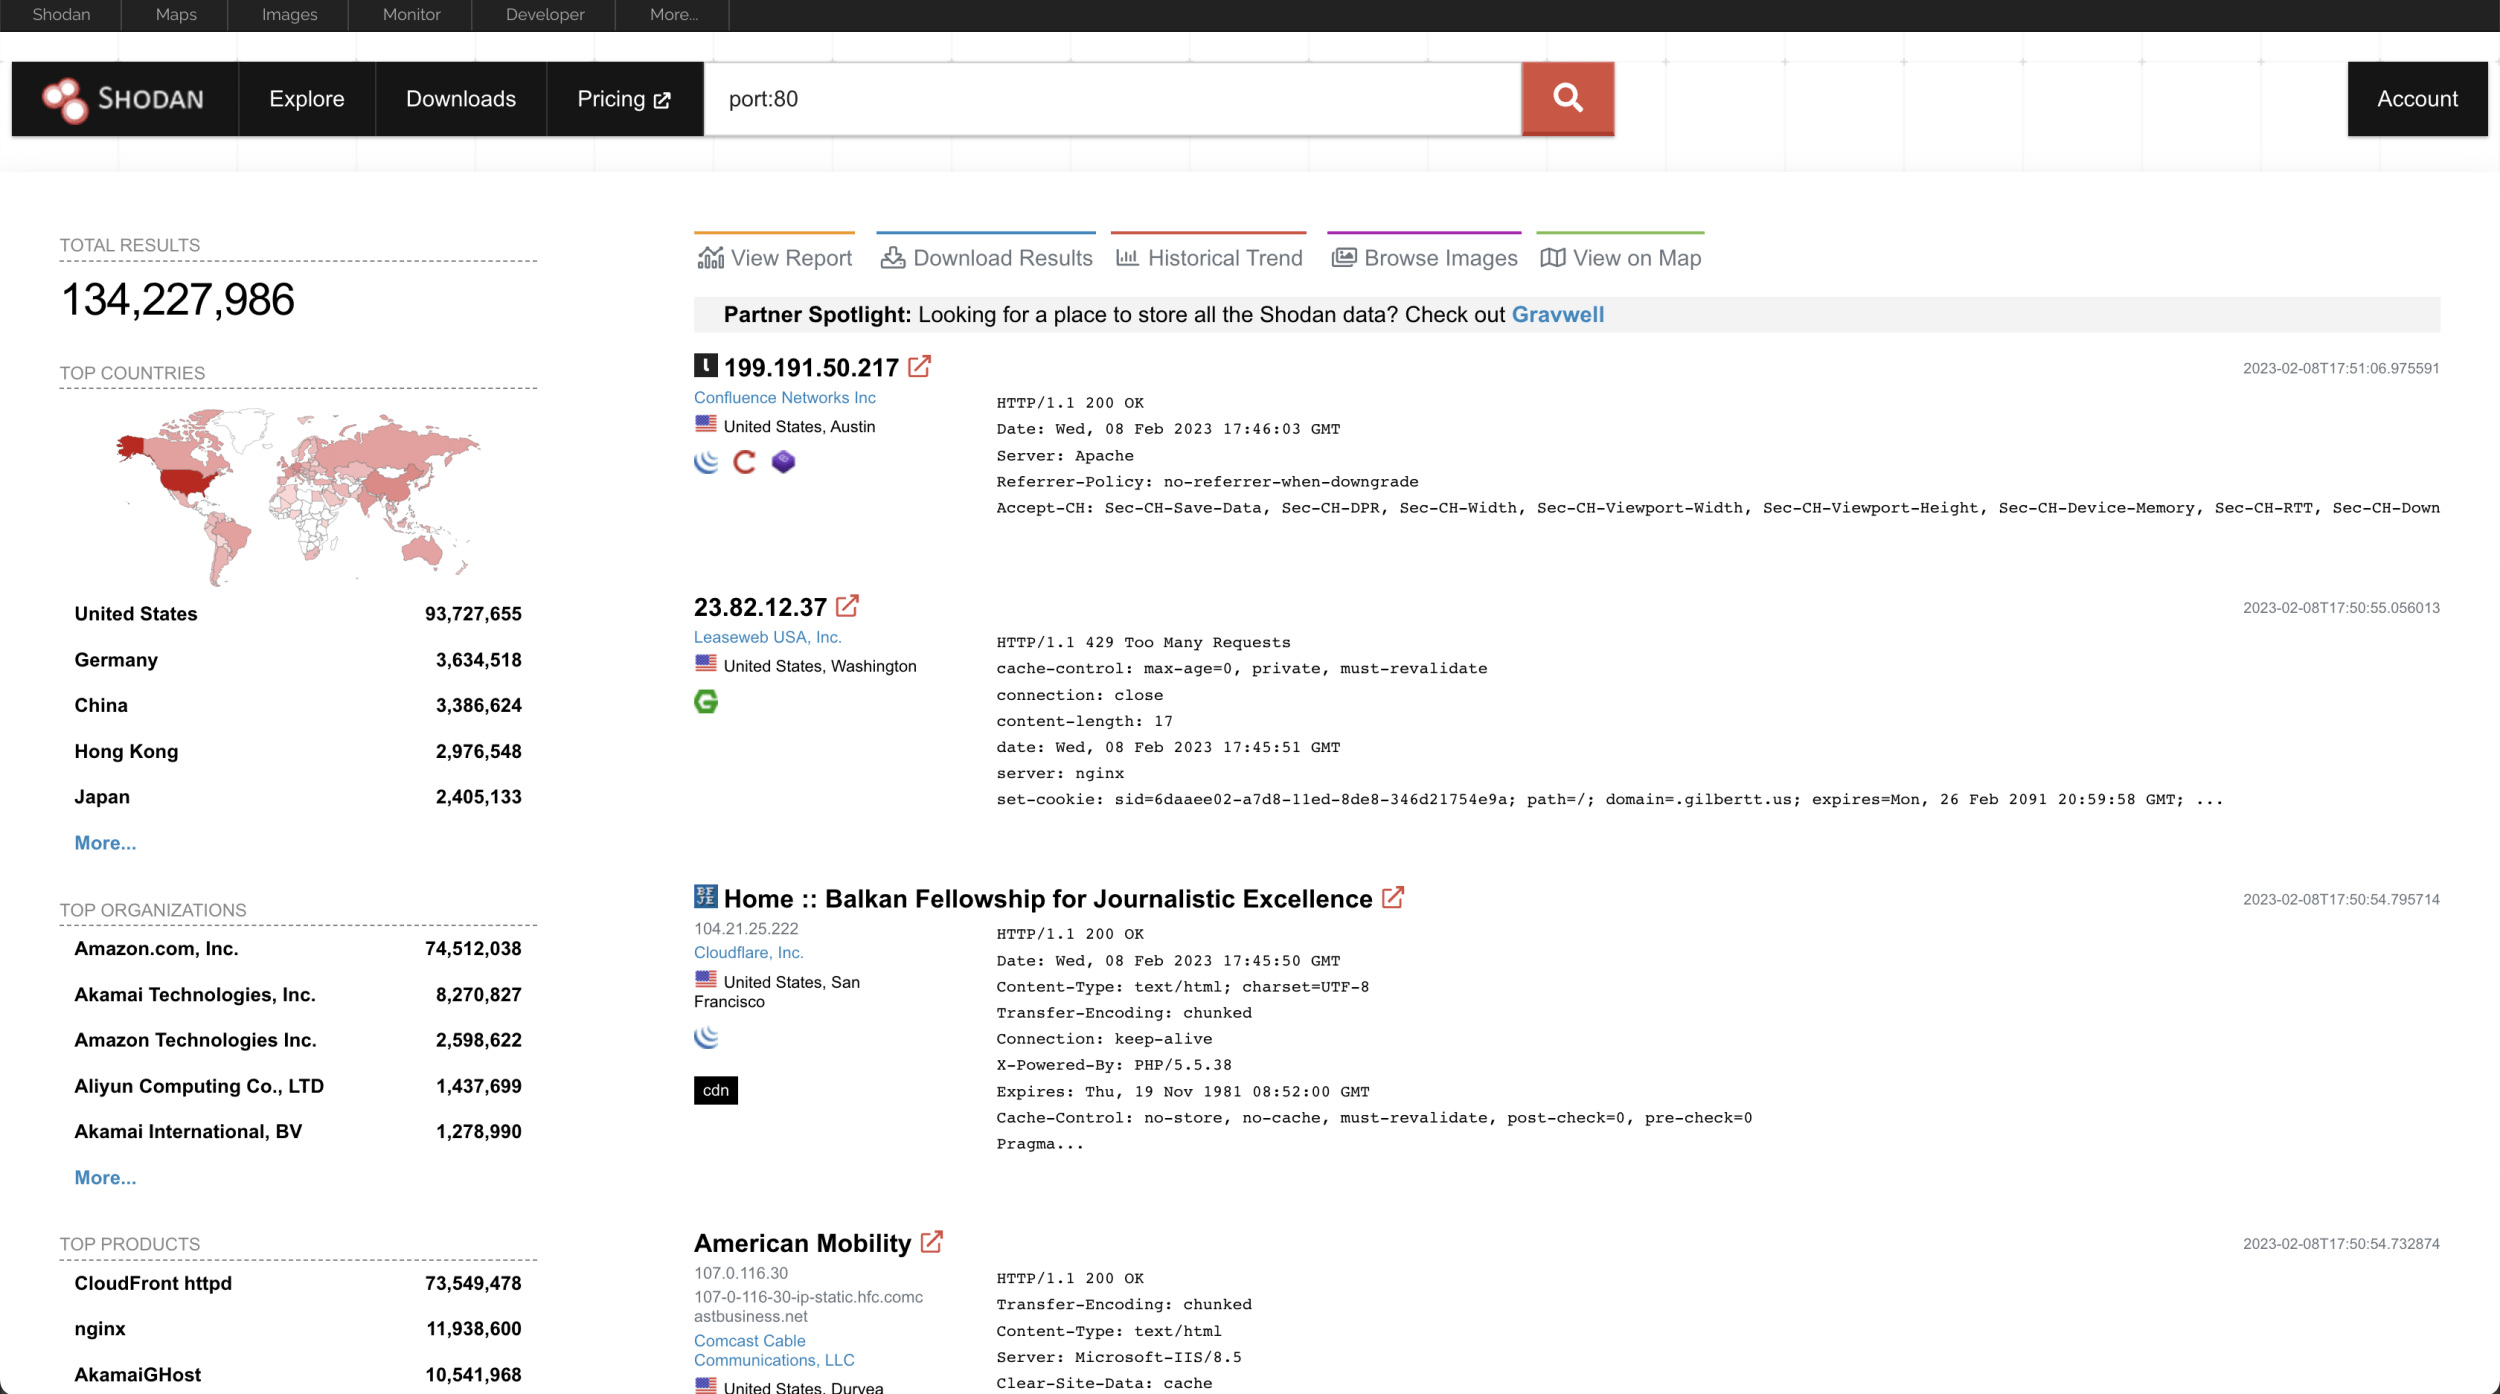Open the American Mobility result title
The height and width of the screenshot is (1394, 2500).
pos(802,1243)
